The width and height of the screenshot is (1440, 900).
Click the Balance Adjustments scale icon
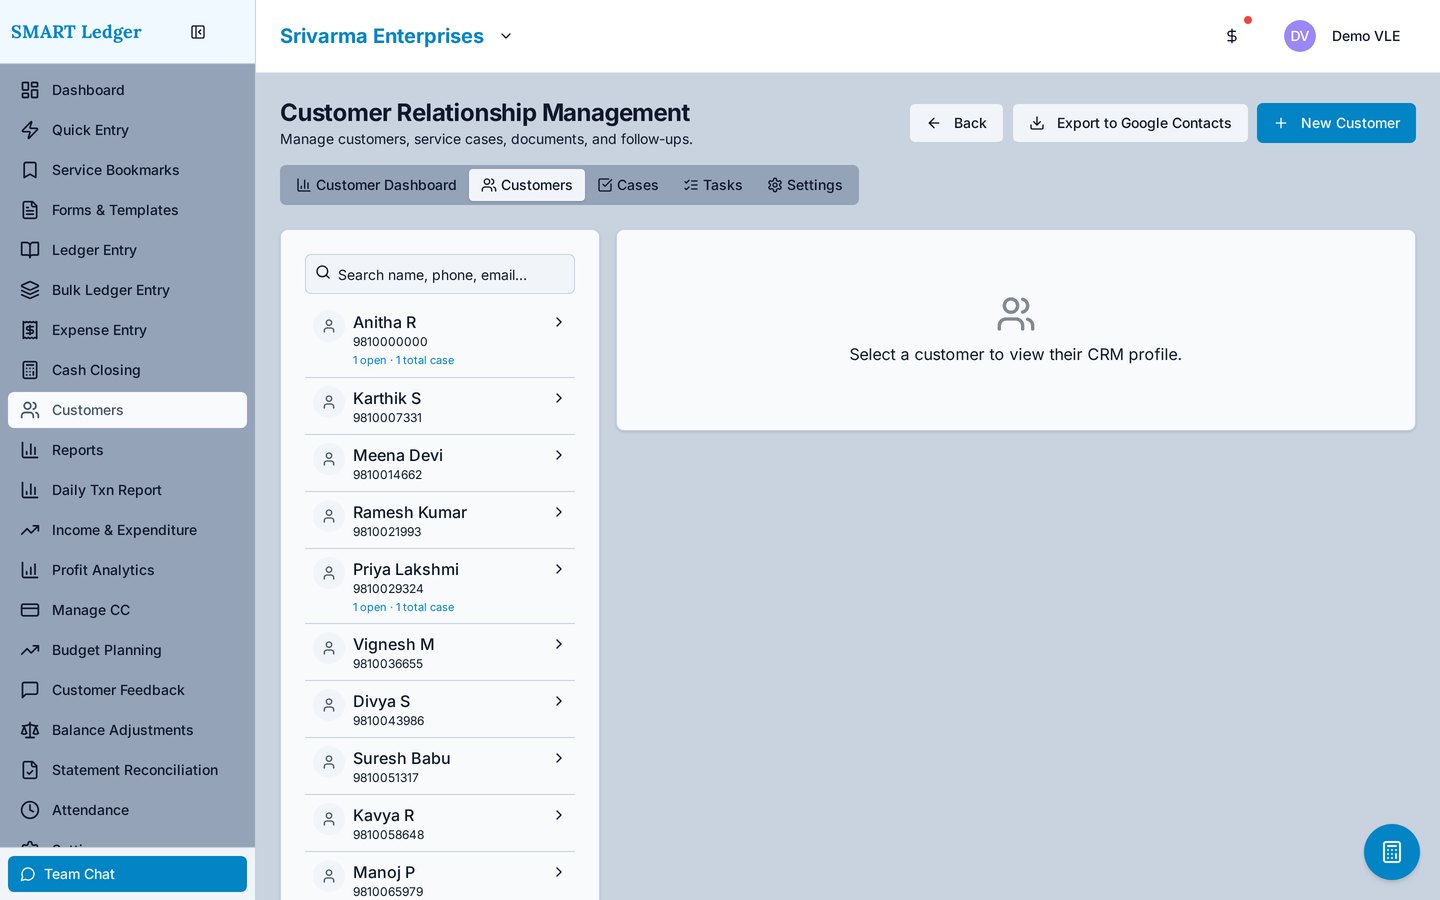click(30, 730)
